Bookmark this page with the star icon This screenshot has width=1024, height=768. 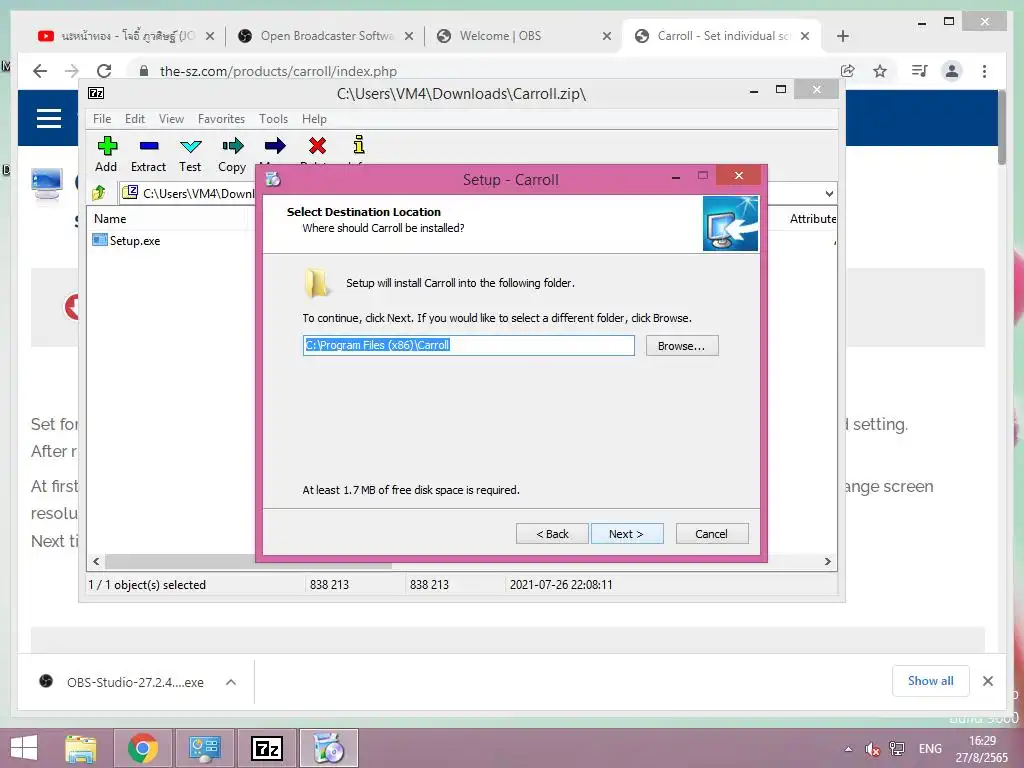click(880, 71)
